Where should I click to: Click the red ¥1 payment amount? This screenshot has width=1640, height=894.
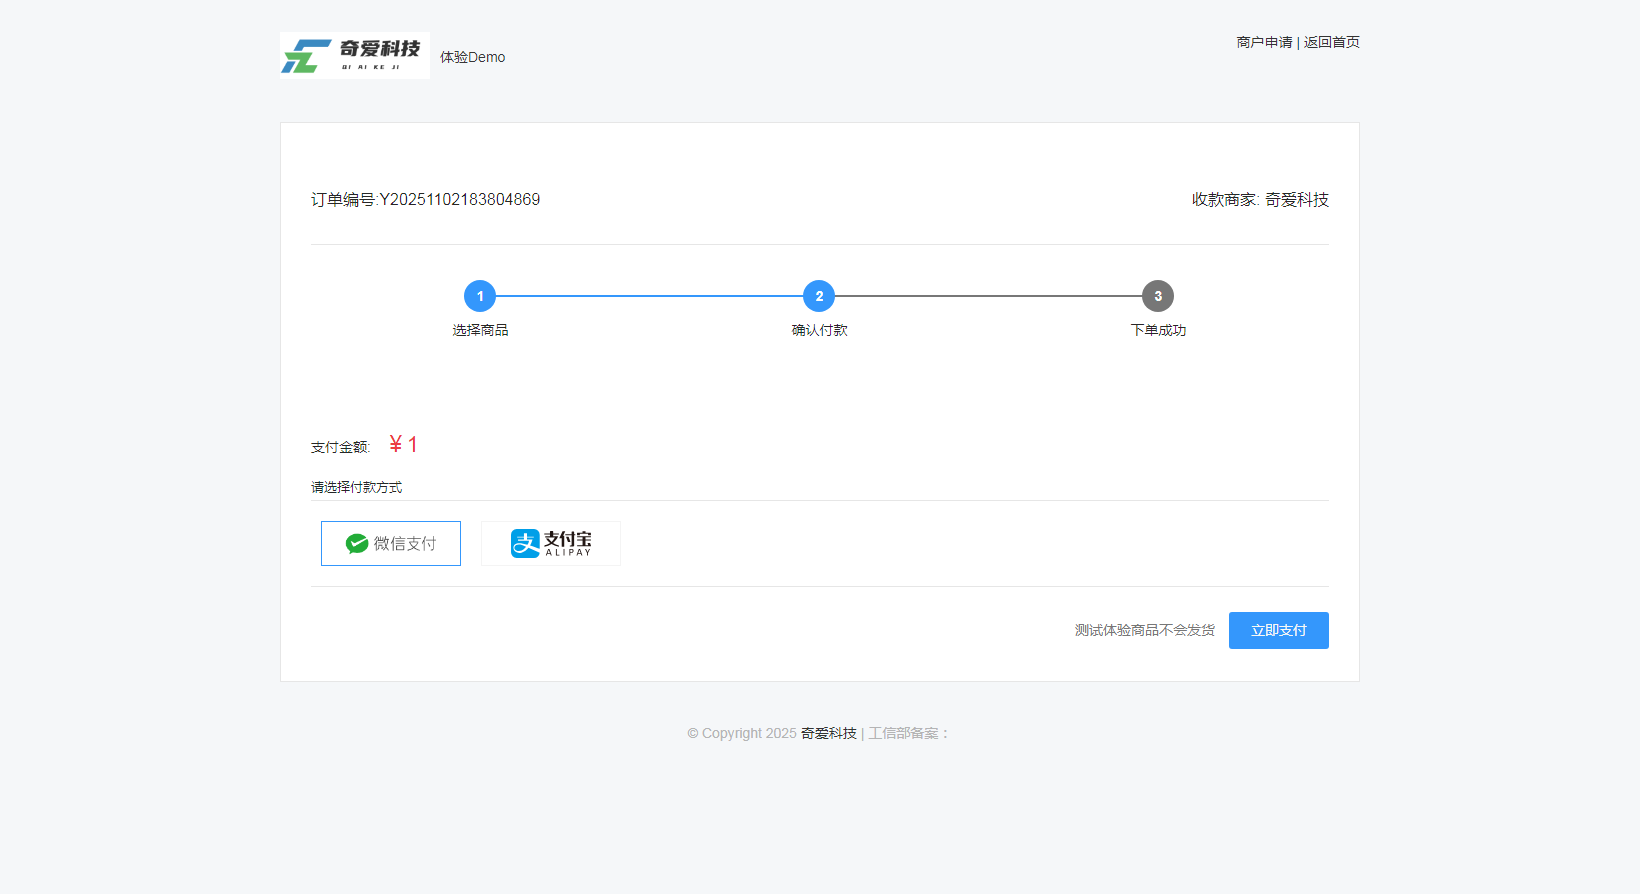point(404,445)
